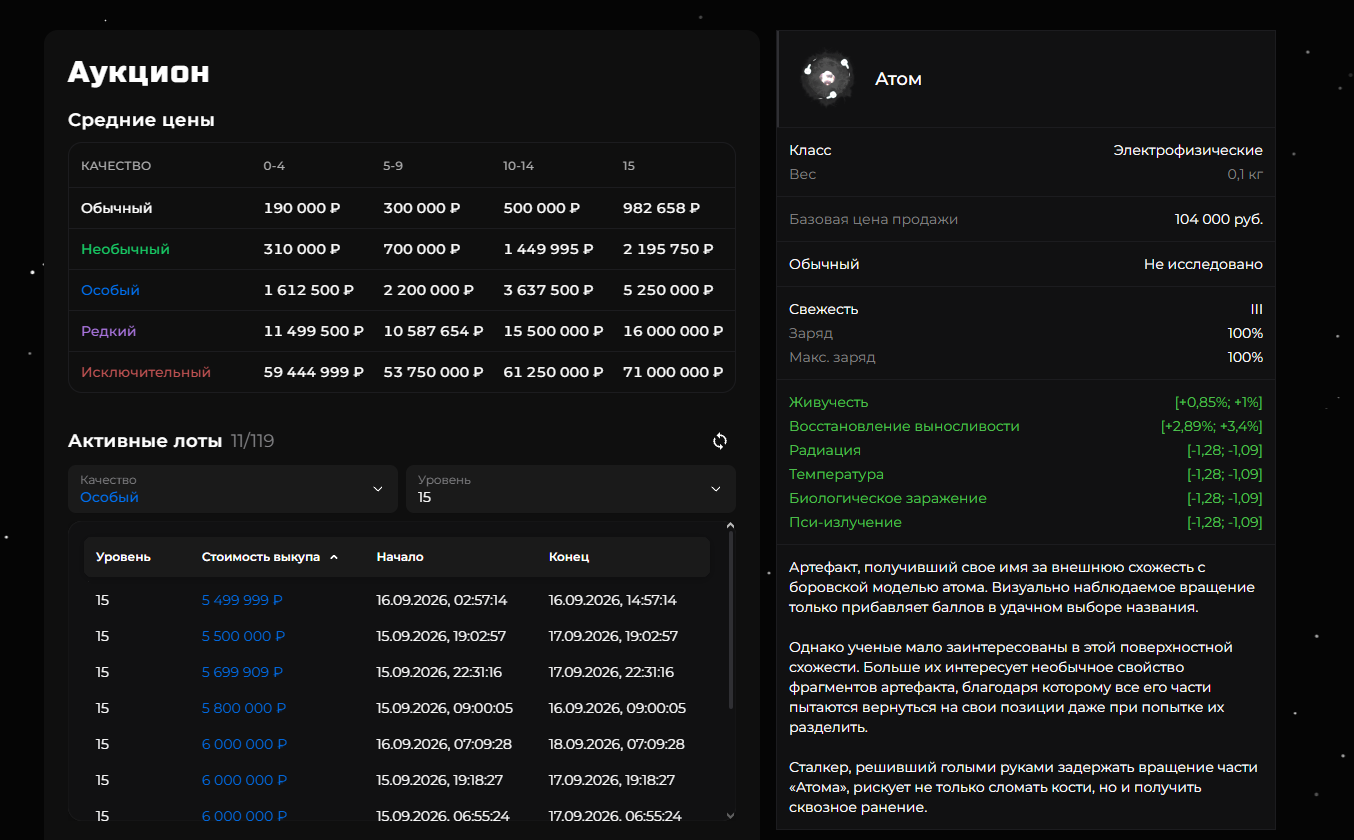Click the lots list scroll-down arrow
The image size is (1354, 840).
[730, 815]
